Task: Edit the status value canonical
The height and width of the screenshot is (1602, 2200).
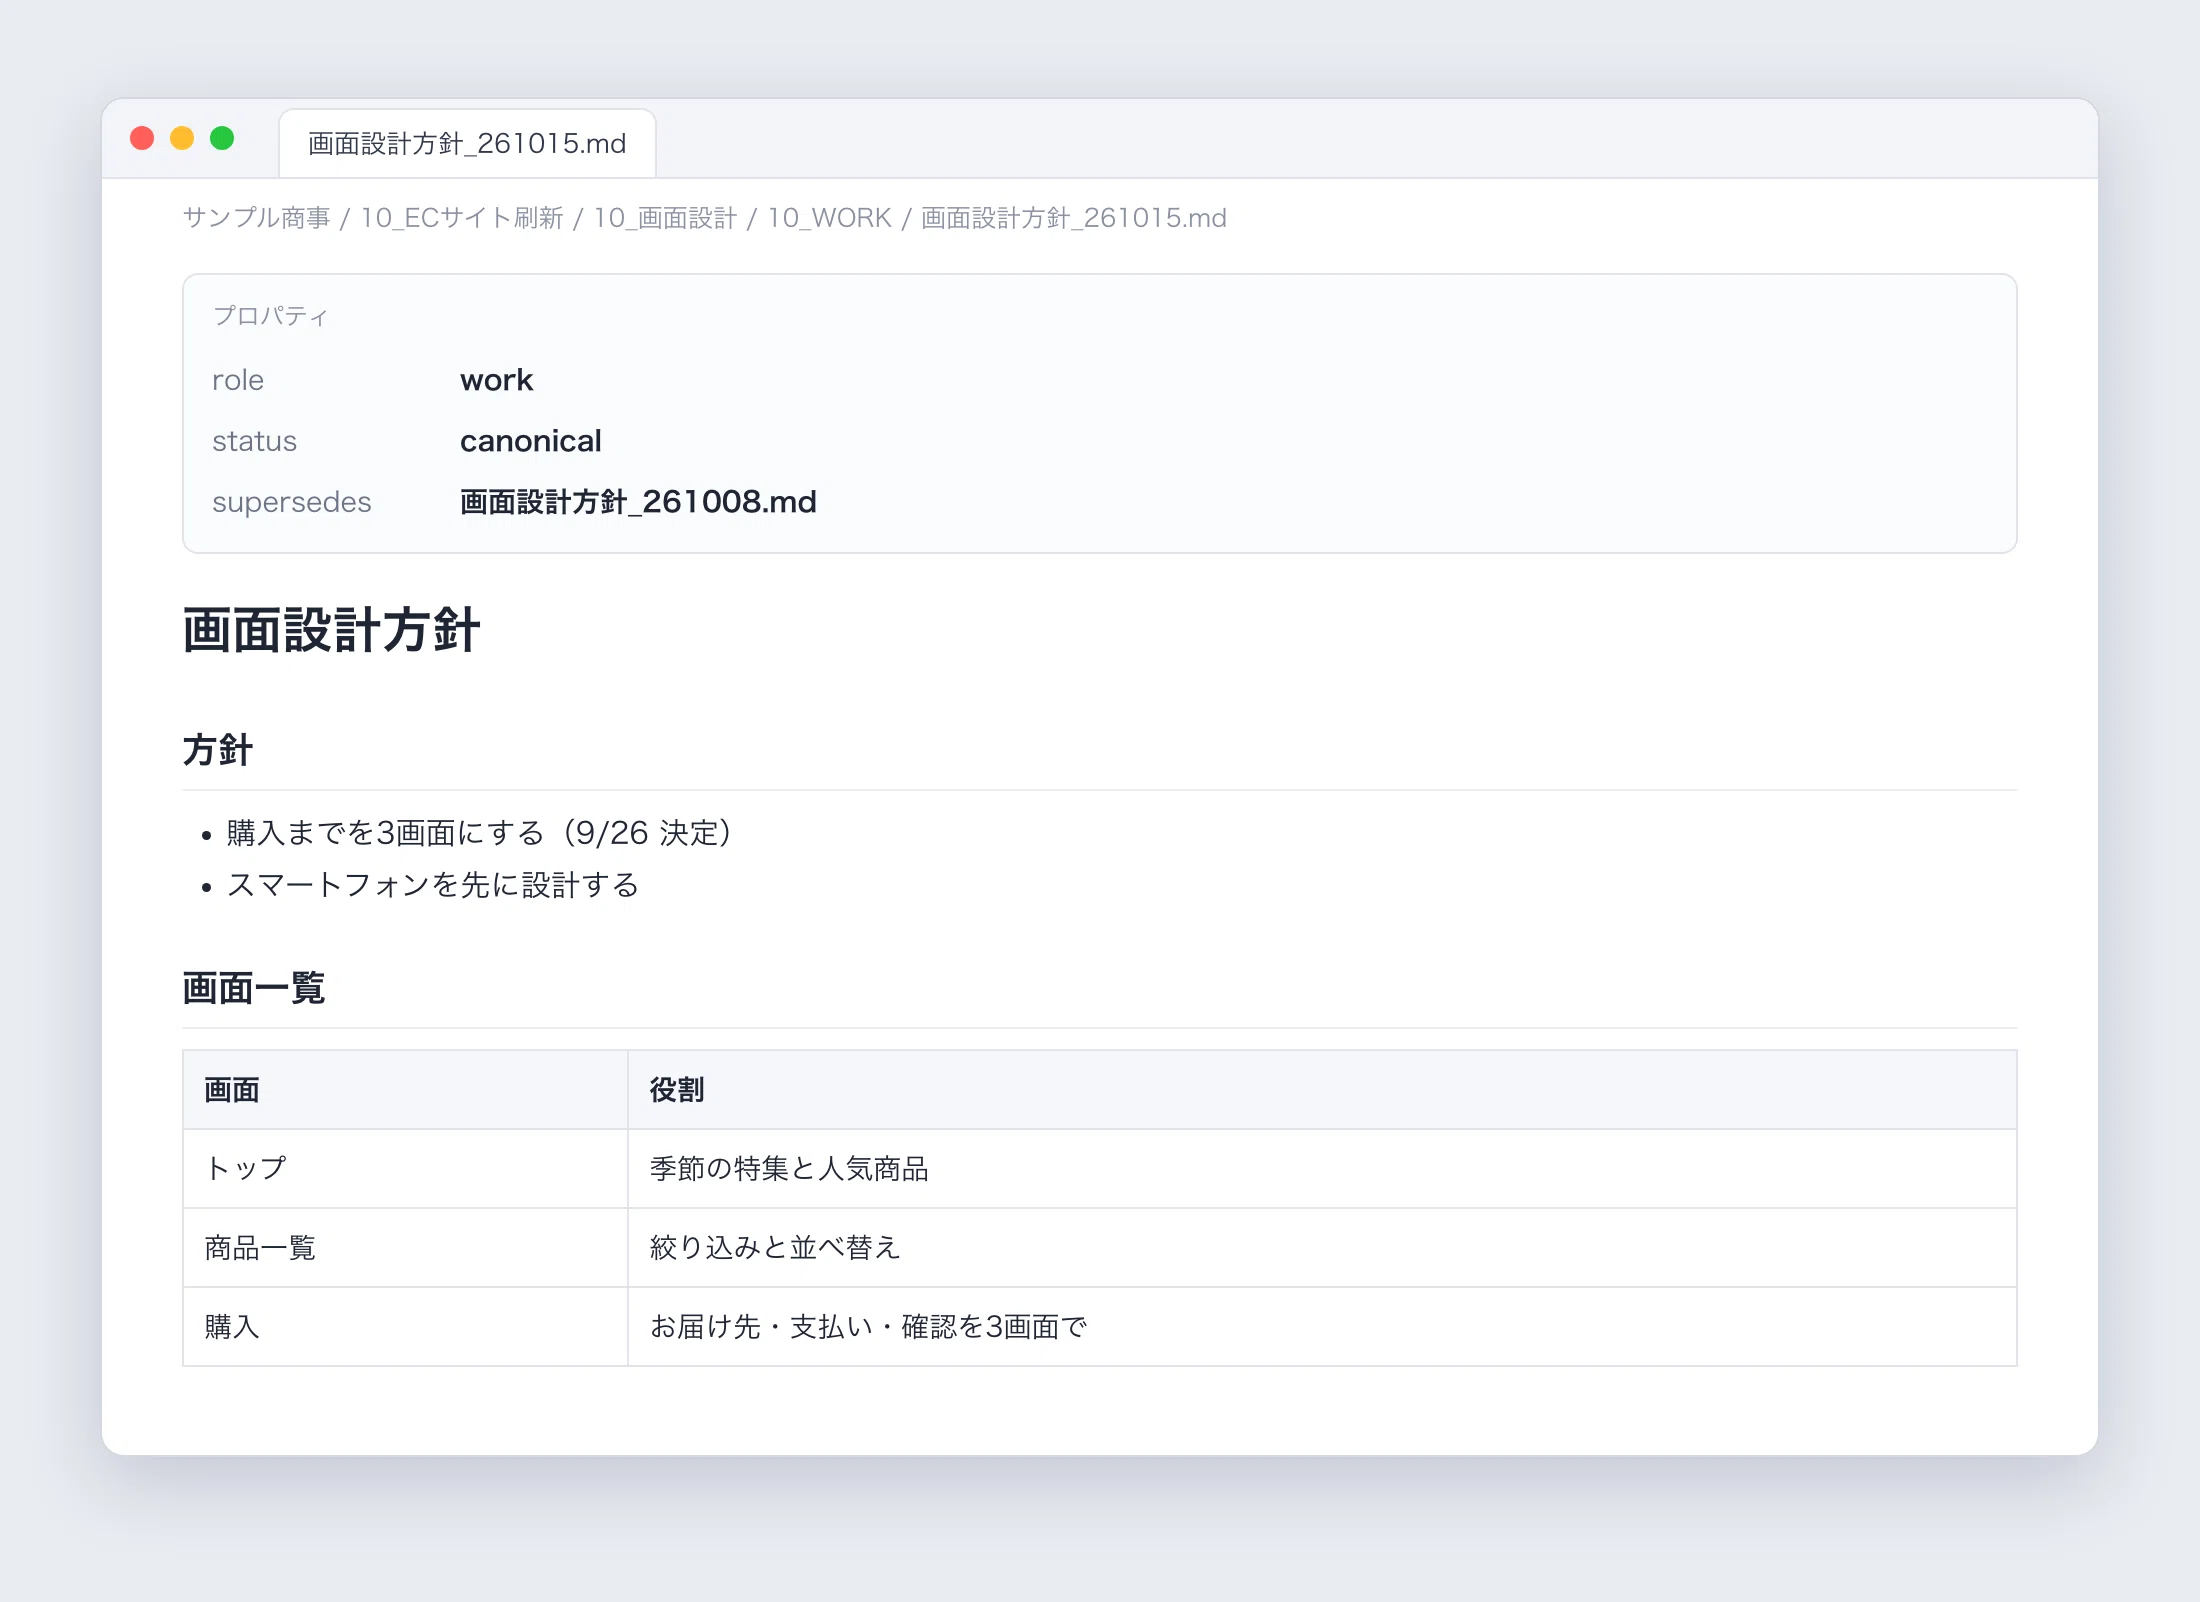Action: click(x=531, y=441)
